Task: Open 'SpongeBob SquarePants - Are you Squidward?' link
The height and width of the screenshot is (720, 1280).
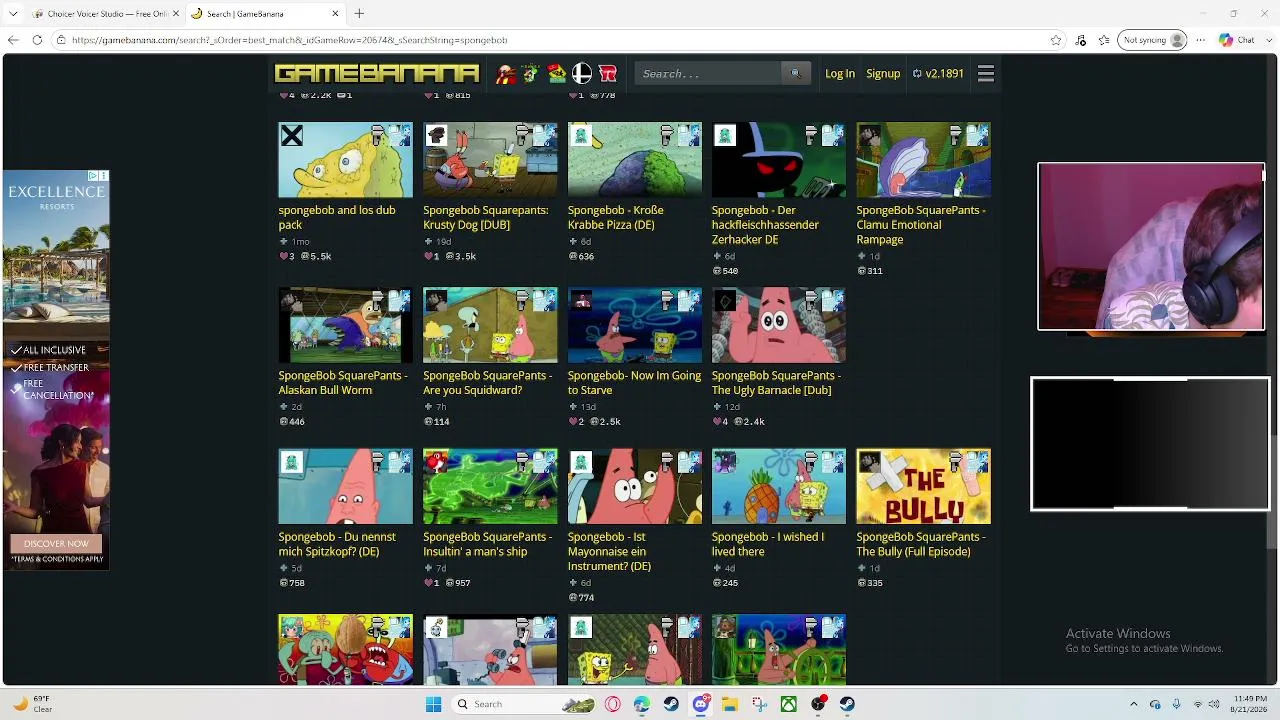Action: 487,383
